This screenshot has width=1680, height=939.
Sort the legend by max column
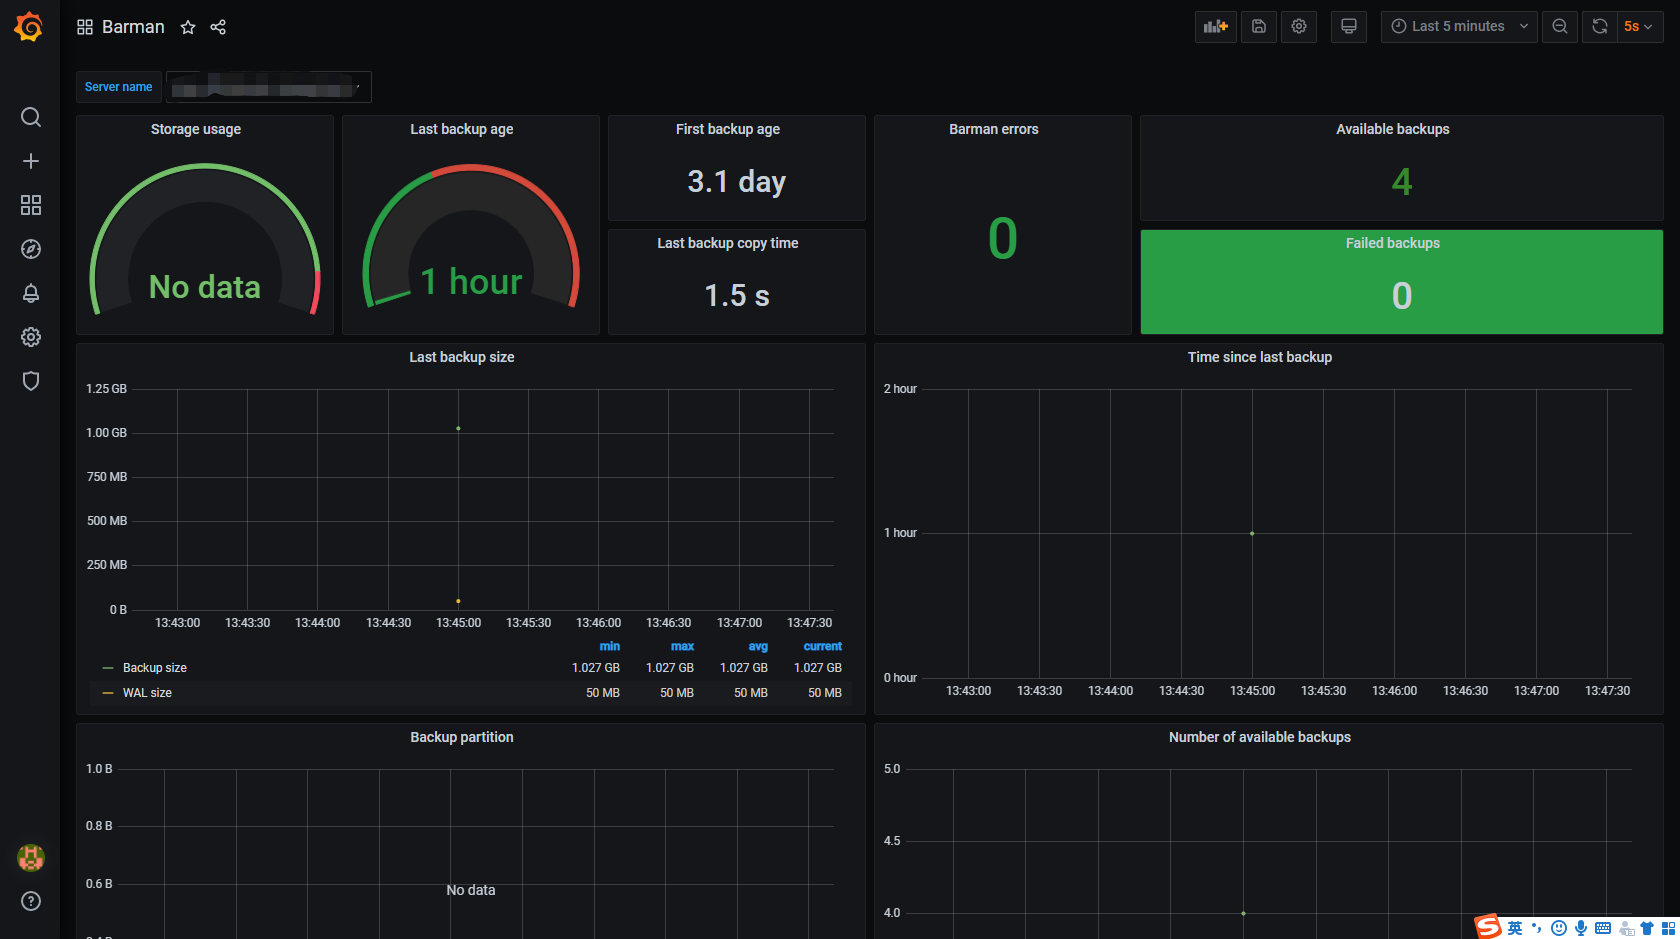(x=682, y=646)
